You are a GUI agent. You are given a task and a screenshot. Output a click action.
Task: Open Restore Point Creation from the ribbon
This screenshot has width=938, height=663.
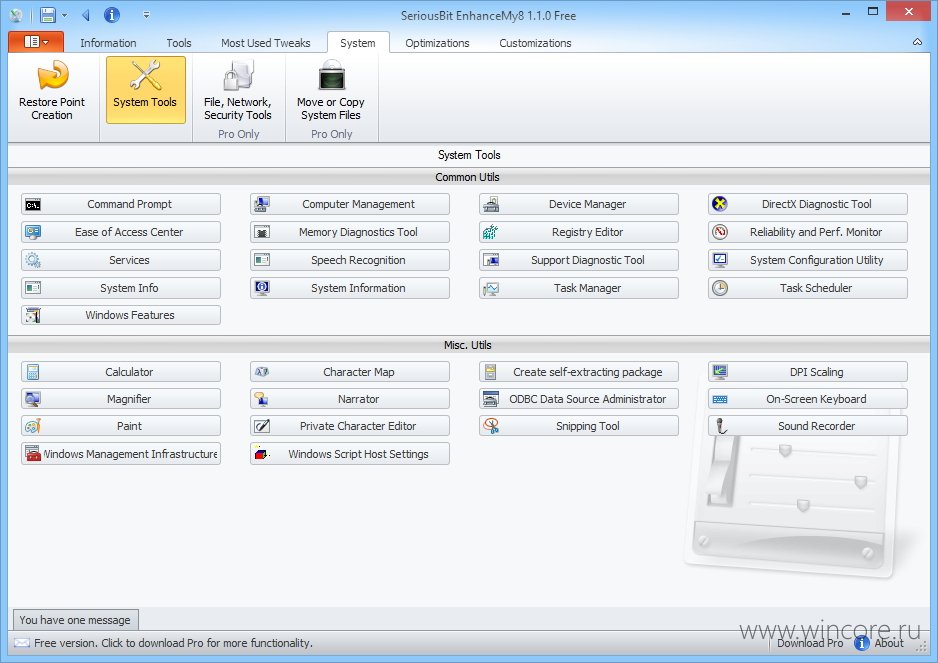coord(52,90)
